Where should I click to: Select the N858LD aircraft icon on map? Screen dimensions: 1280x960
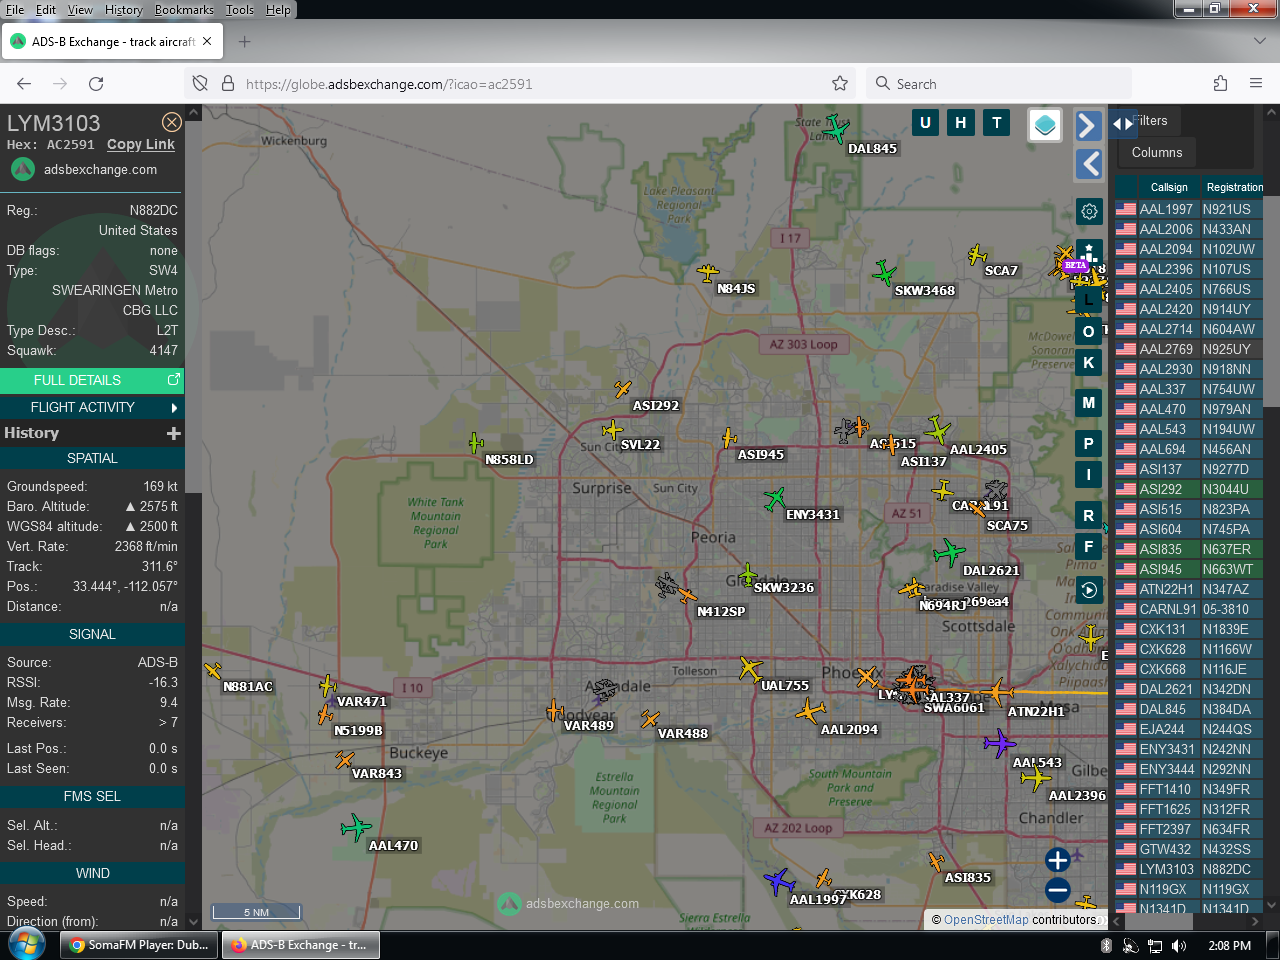[x=476, y=443]
